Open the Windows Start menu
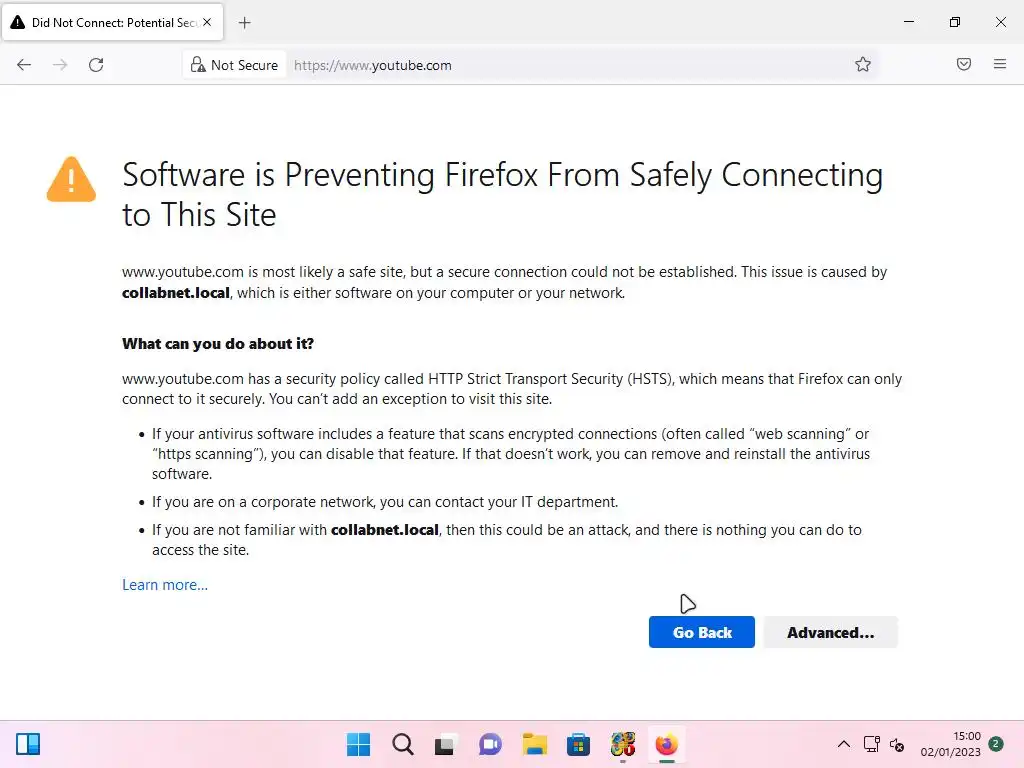This screenshot has height=768, width=1024. 358,745
